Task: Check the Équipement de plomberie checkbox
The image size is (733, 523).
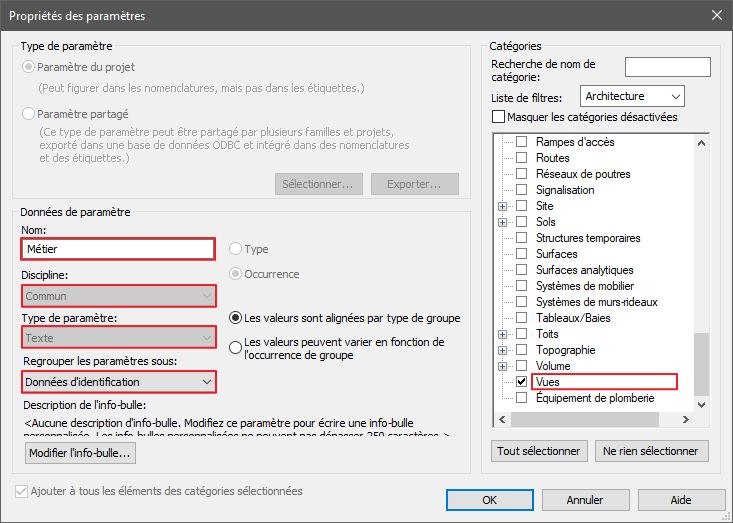Action: point(521,398)
